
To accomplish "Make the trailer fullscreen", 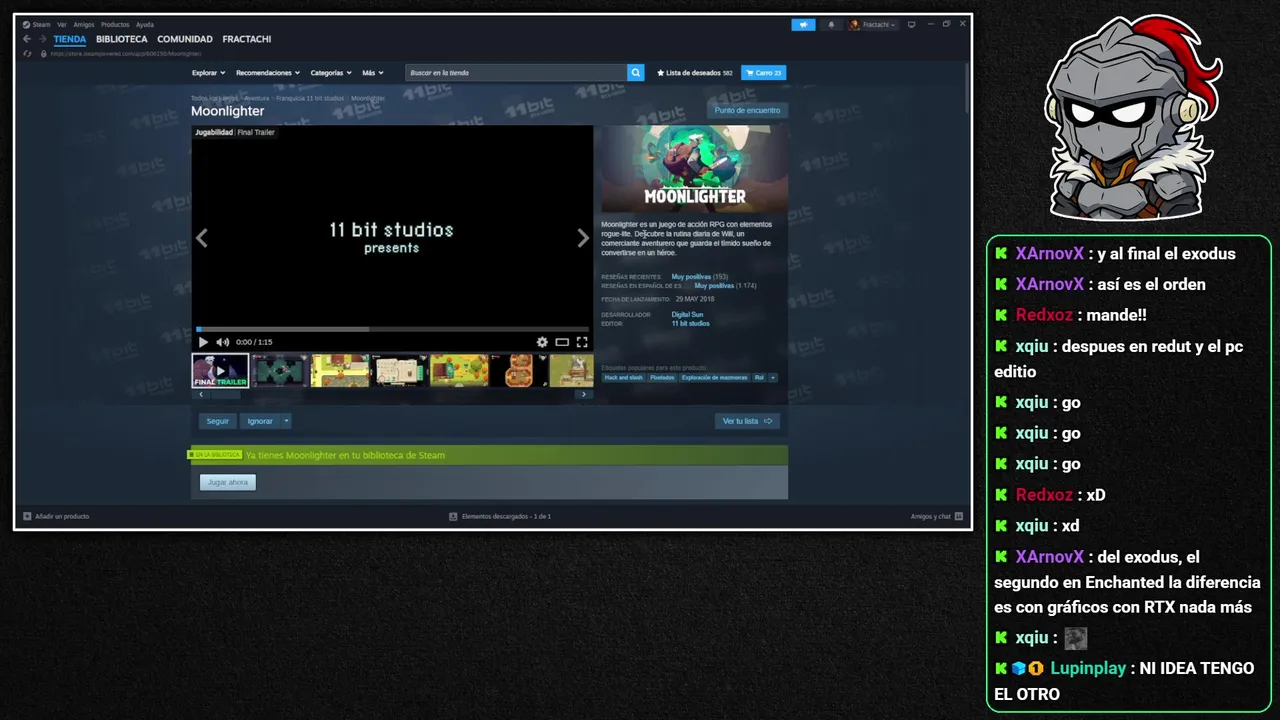I will coord(582,342).
